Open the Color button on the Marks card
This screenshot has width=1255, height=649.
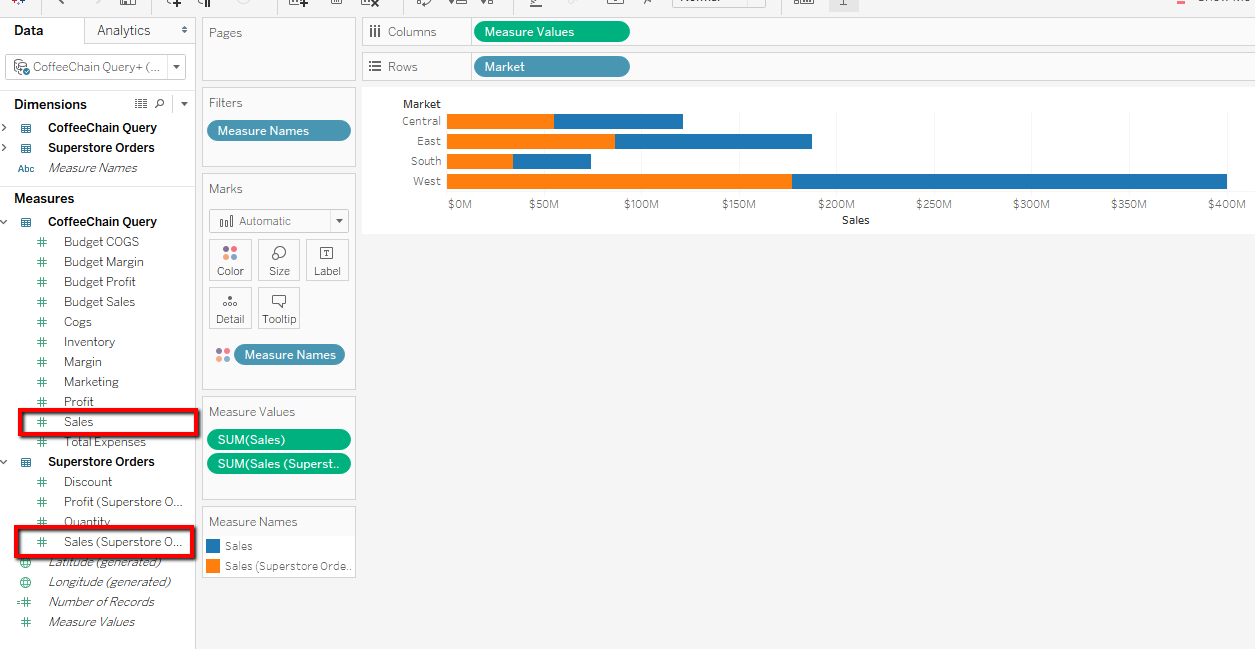230,259
